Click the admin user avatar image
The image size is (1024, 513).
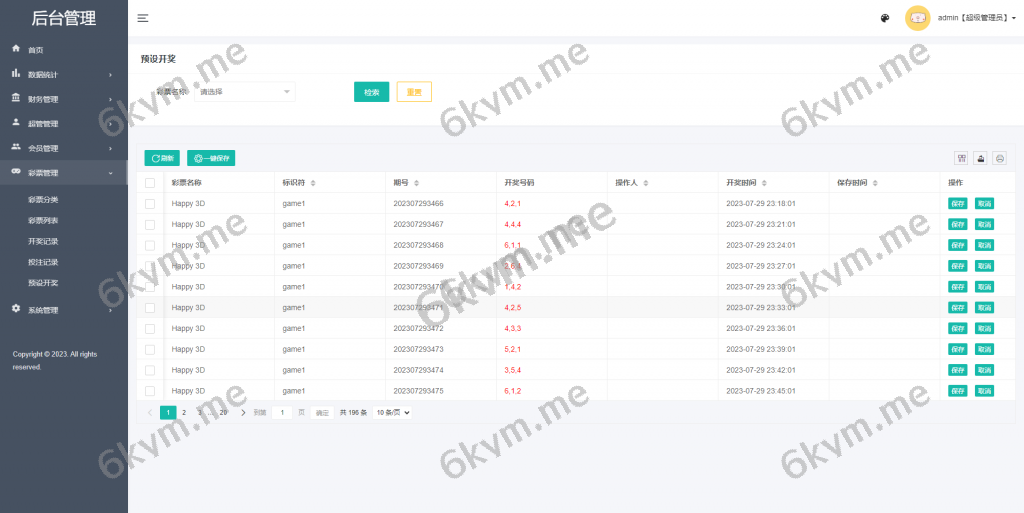coord(917,18)
